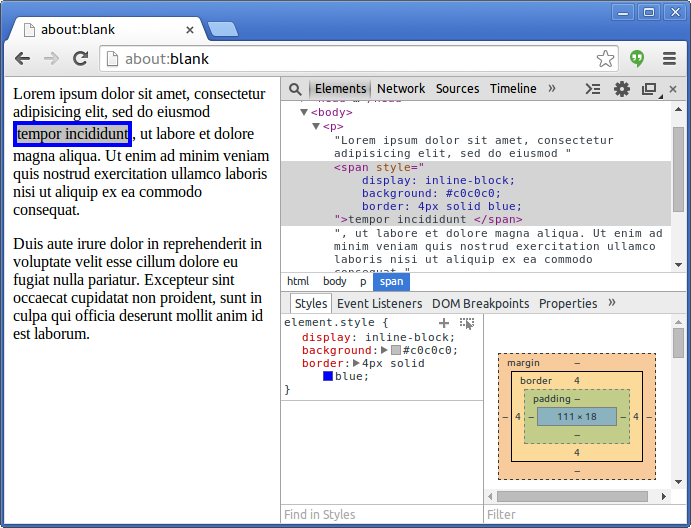The image size is (691, 528).
Task: Click the Elements tree vertical scrollbar thumb
Action: tap(678, 169)
